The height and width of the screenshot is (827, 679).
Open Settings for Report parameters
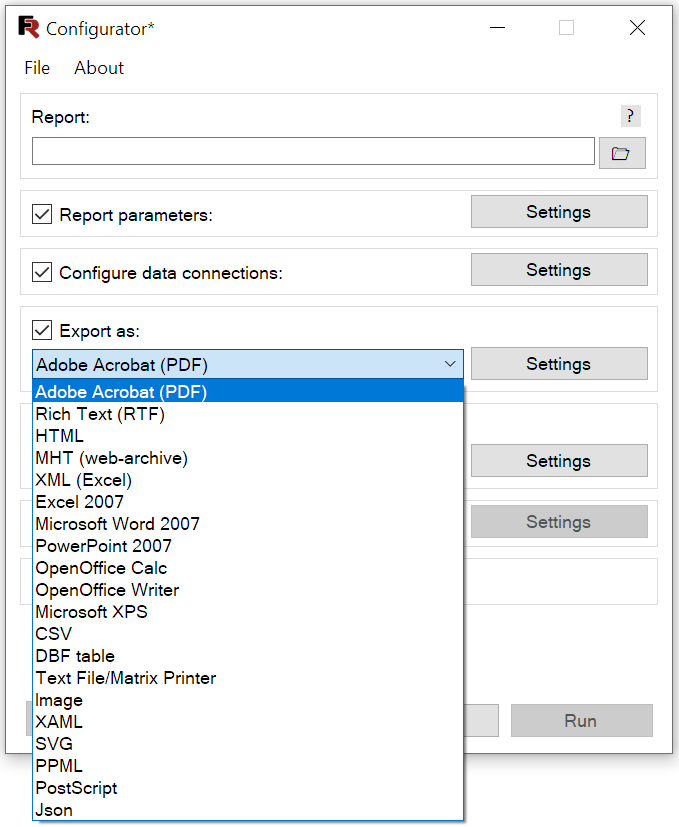(x=559, y=211)
